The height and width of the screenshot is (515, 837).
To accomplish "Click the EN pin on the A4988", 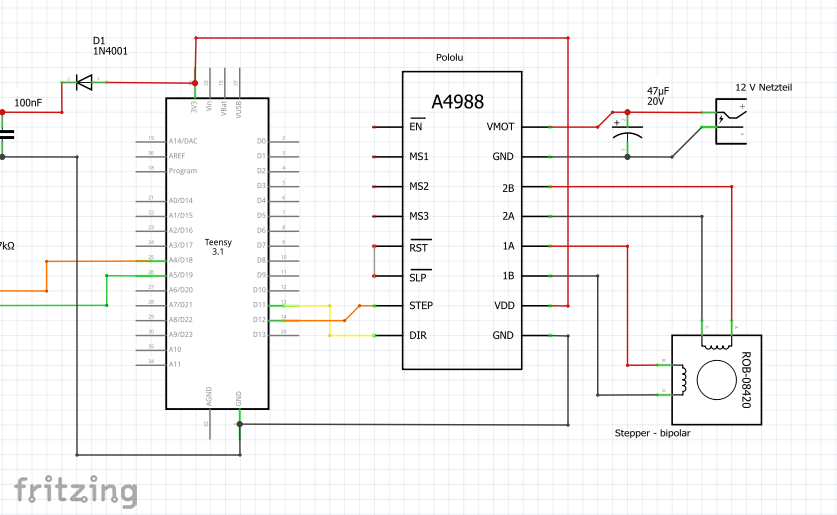I will coord(416,126).
